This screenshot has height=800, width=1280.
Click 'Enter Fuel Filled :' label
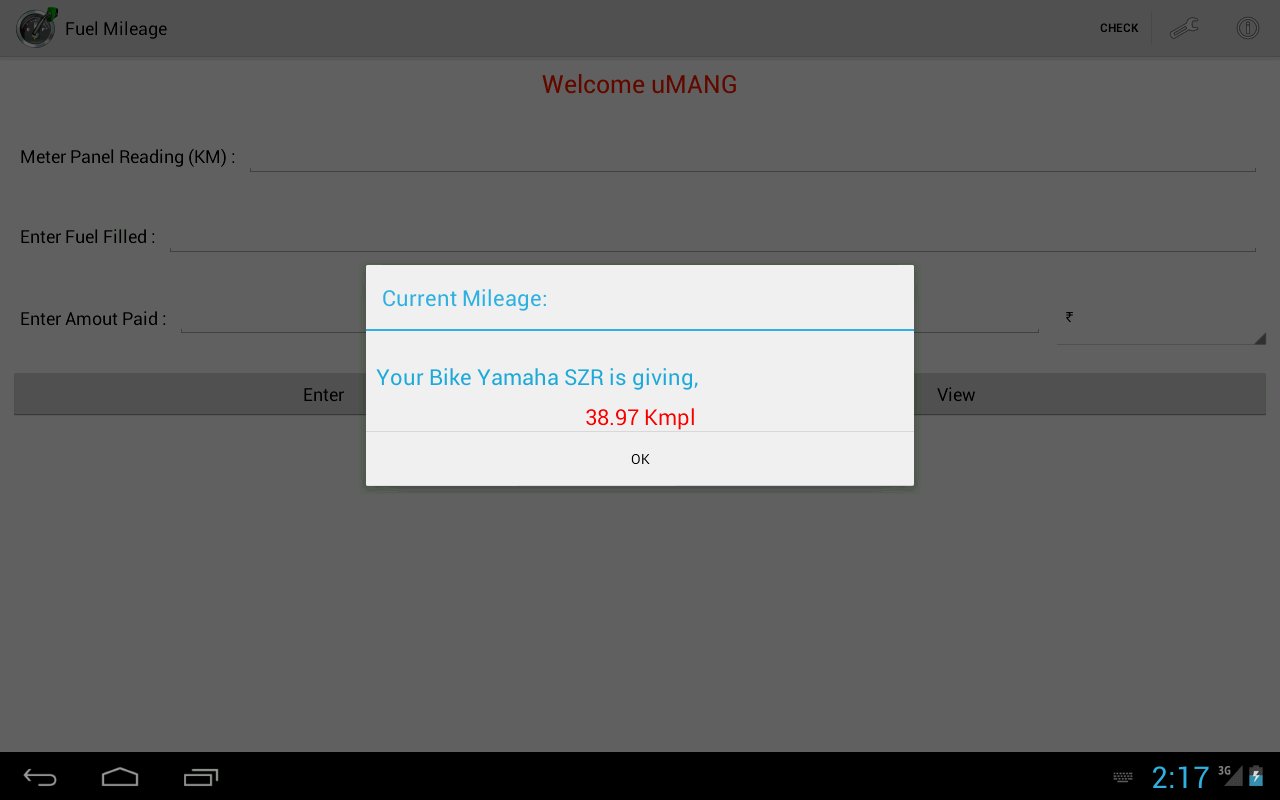88,237
